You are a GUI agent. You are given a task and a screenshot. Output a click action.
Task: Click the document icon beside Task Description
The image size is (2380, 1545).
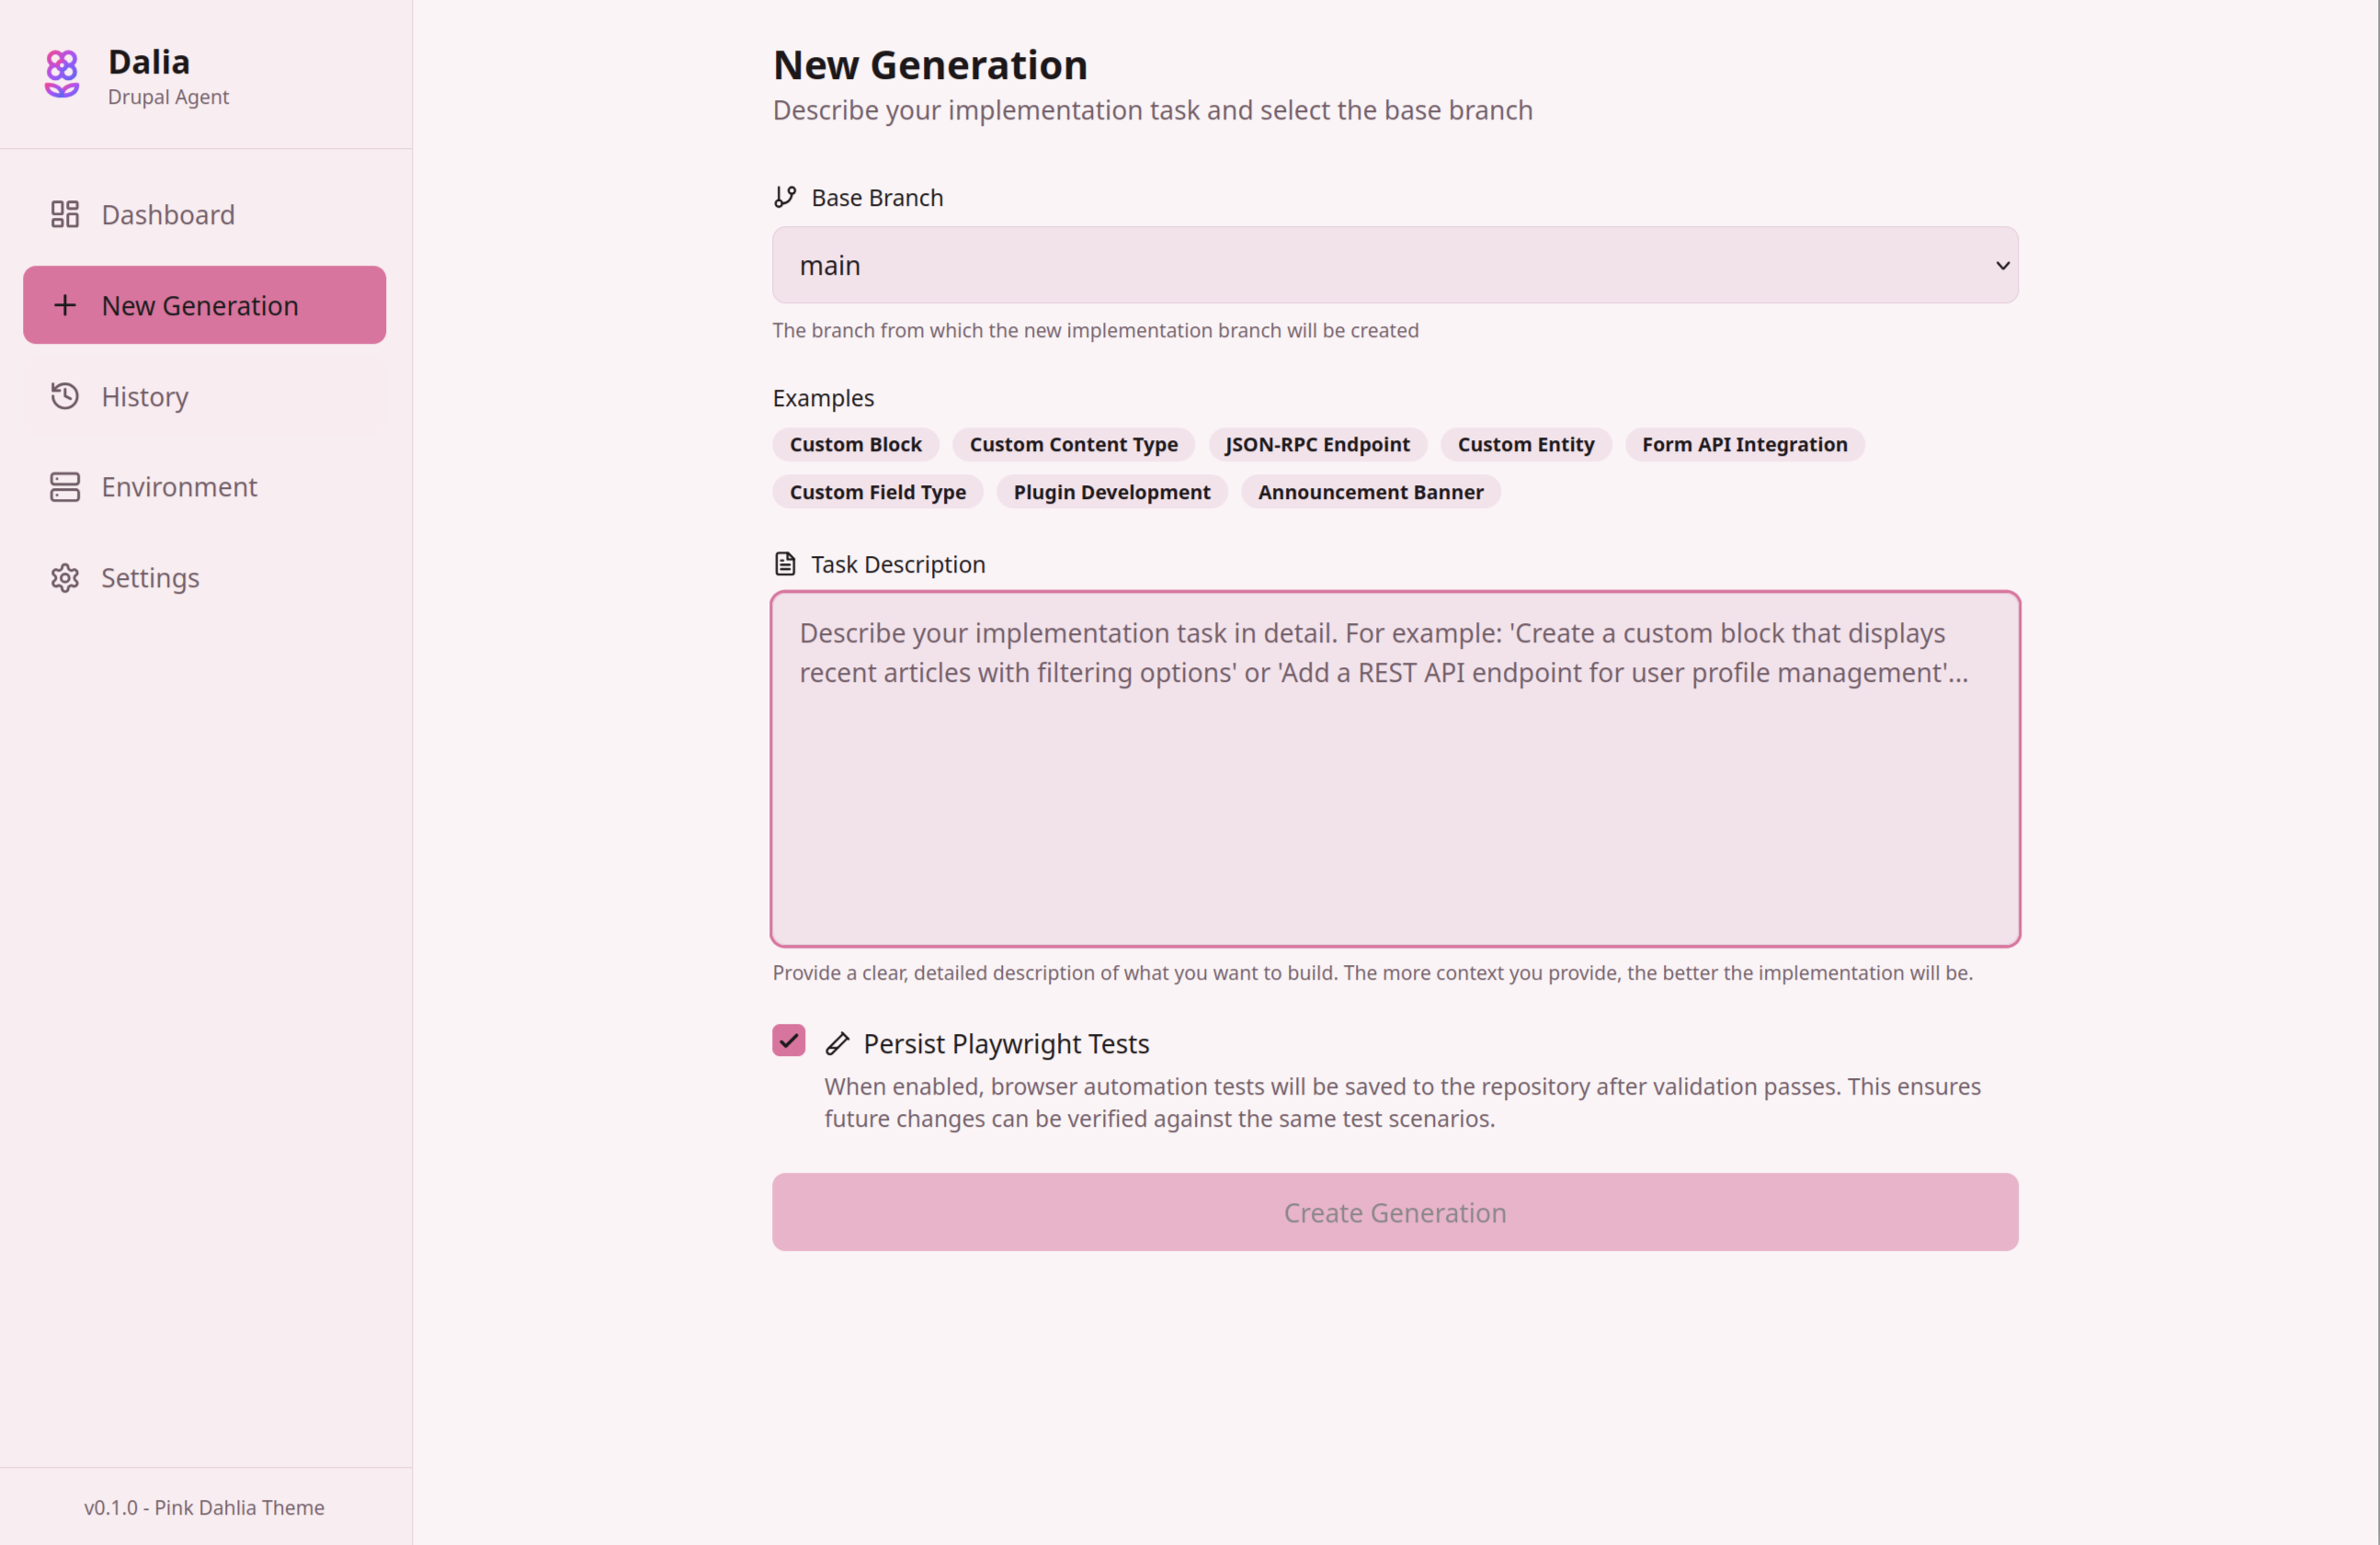(x=785, y=563)
